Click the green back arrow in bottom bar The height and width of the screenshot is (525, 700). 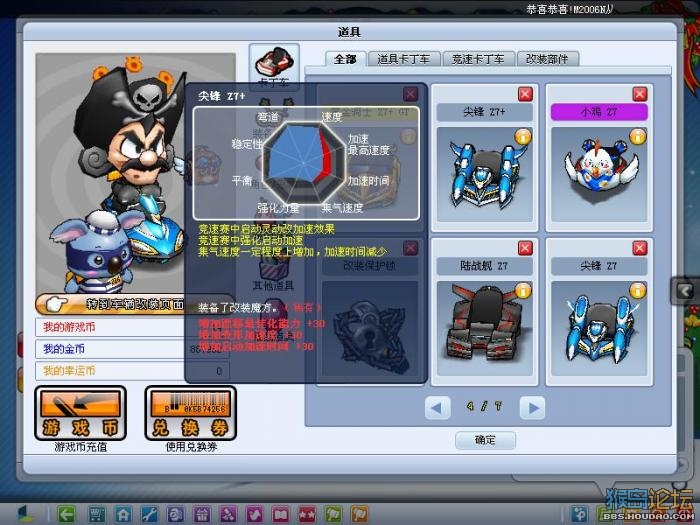[67, 515]
